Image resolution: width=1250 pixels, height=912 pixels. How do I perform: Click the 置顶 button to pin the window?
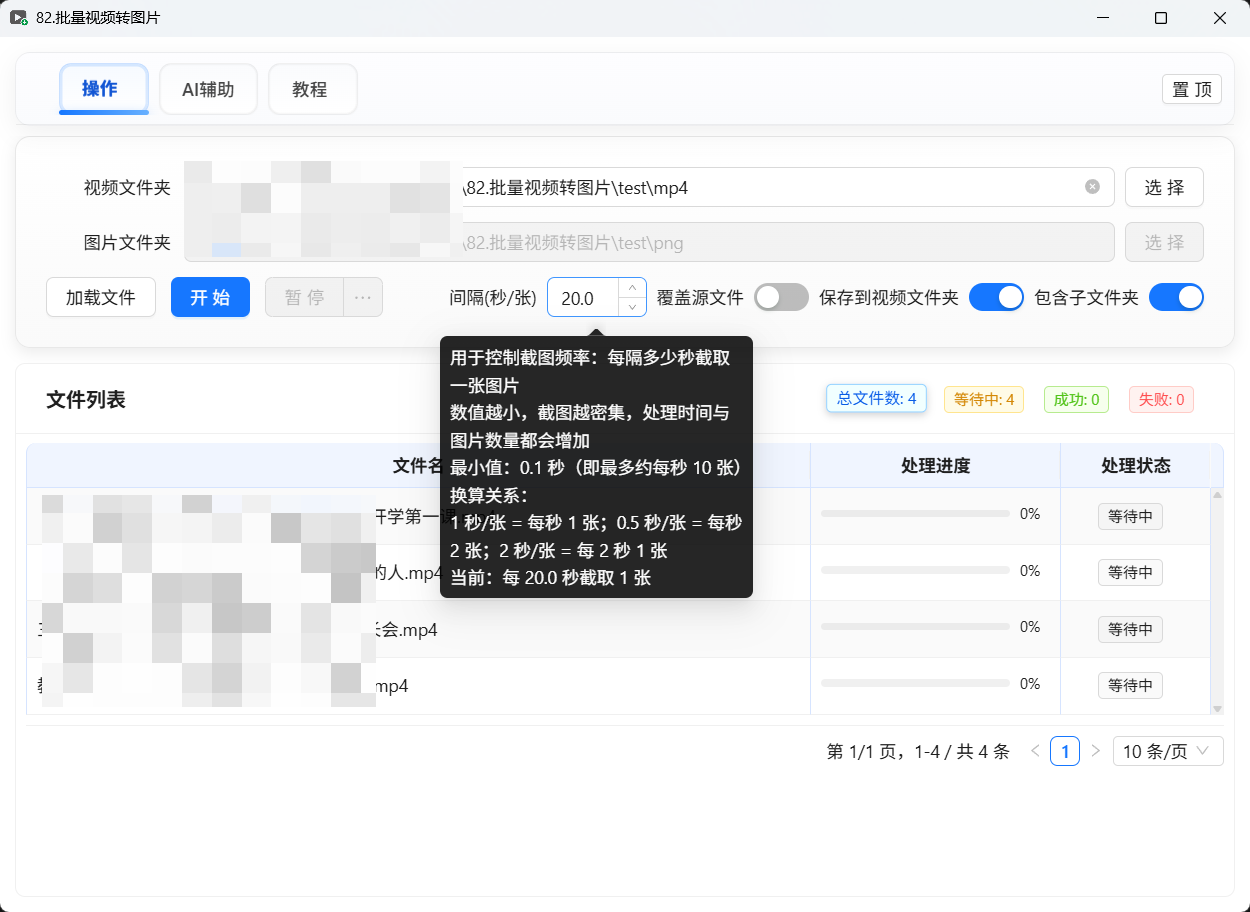point(1191,89)
